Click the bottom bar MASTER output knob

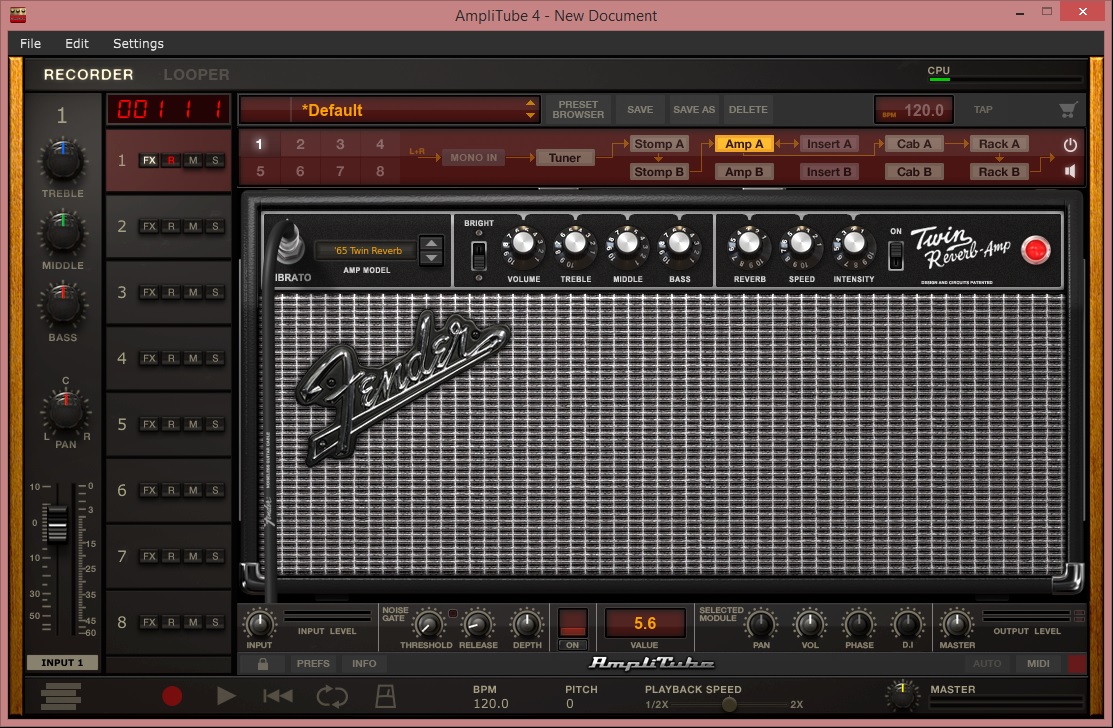pos(902,695)
